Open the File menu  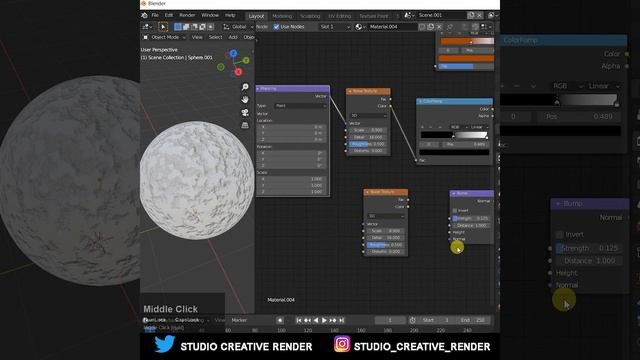[x=155, y=16]
